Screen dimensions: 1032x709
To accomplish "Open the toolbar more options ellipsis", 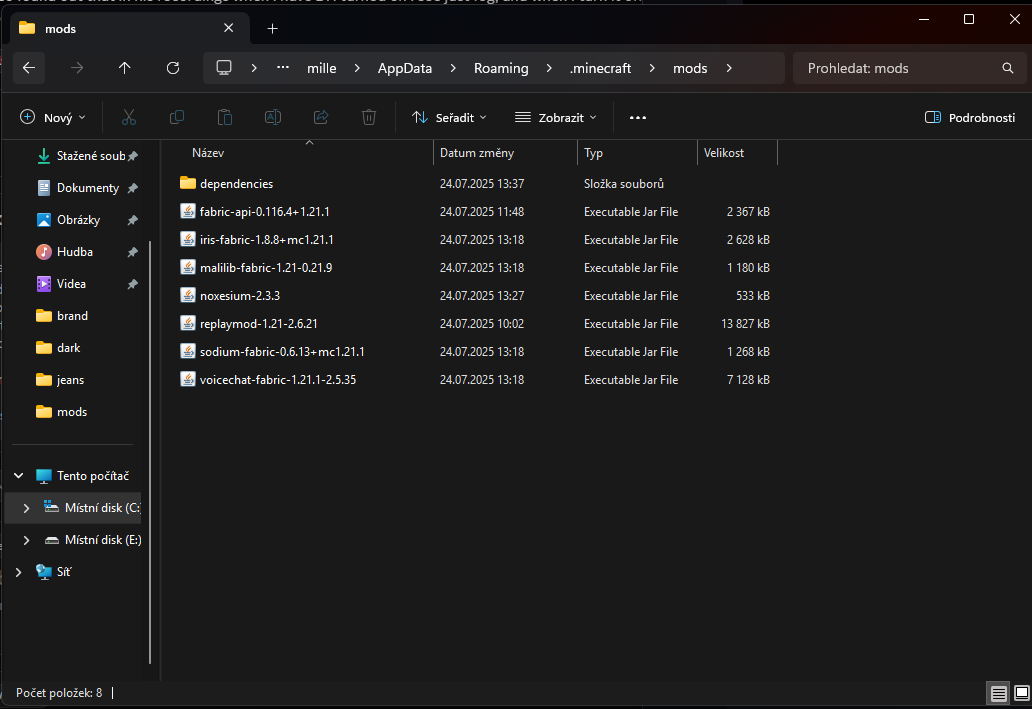I will (x=638, y=117).
